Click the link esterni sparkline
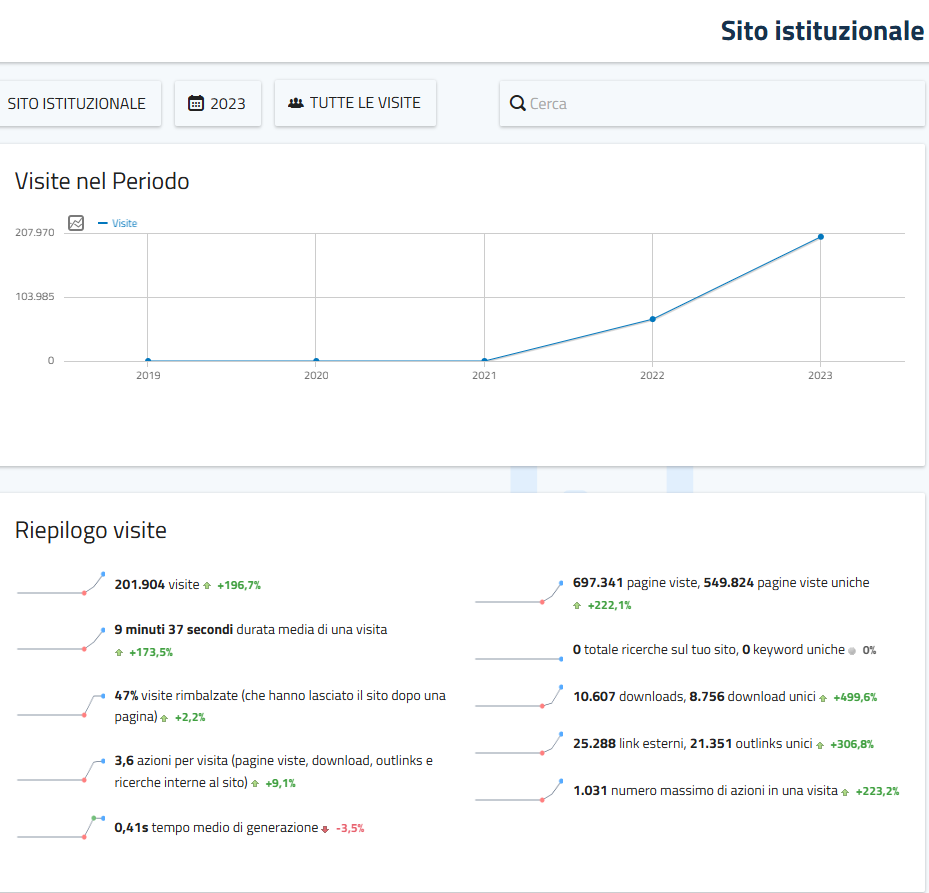Viewport: 929px width, 893px height. click(519, 745)
